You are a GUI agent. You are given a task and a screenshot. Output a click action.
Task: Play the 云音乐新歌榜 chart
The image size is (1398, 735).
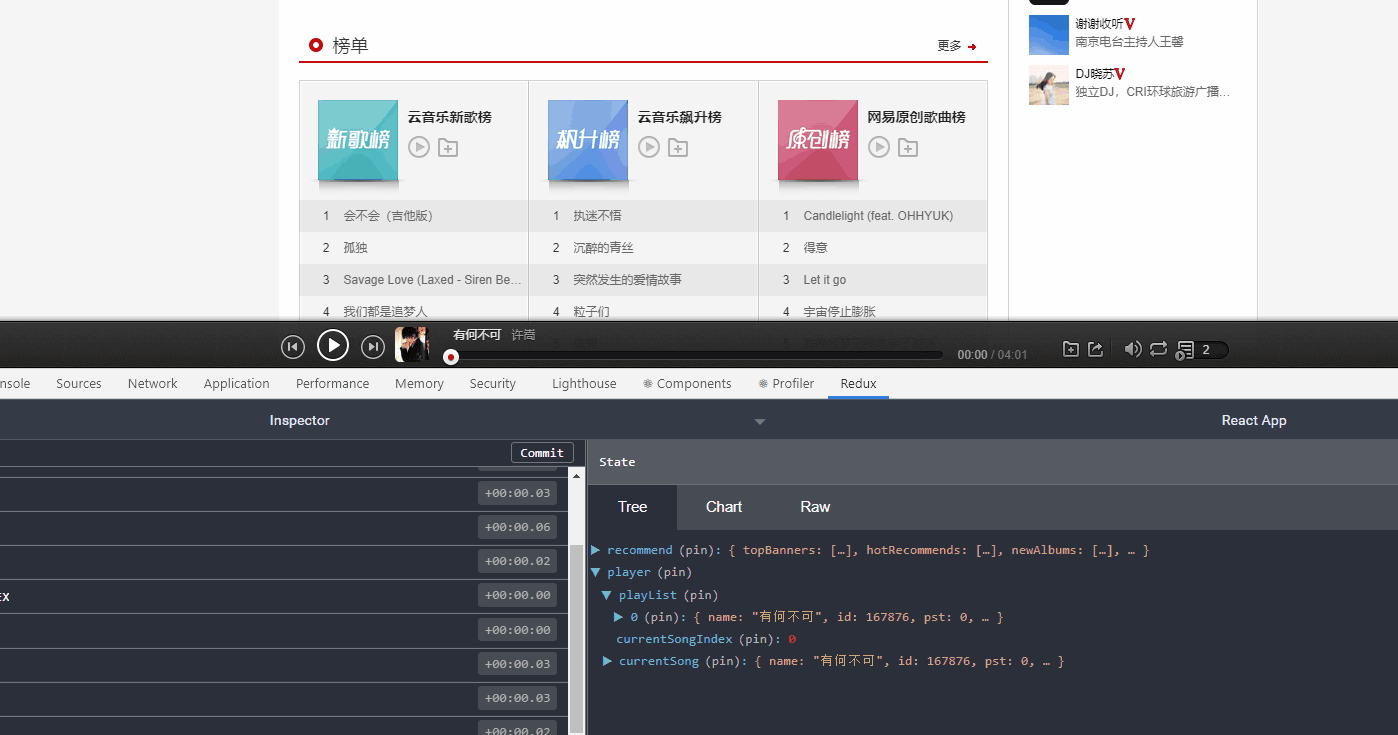point(419,147)
